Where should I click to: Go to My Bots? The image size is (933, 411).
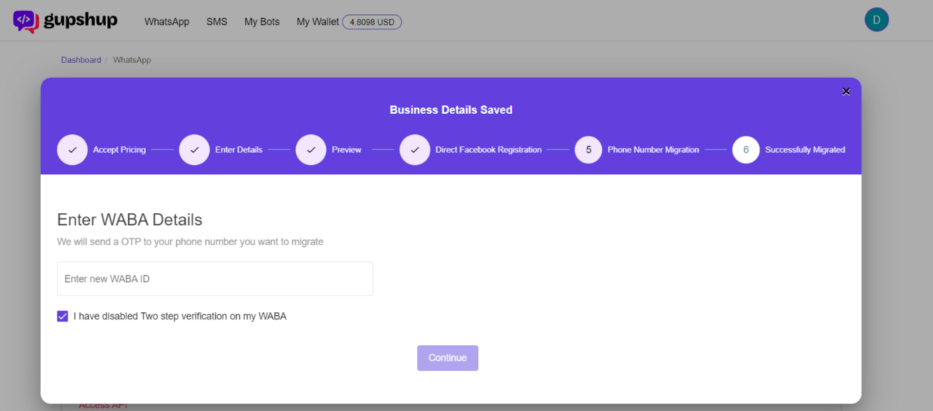pyautogui.click(x=262, y=21)
